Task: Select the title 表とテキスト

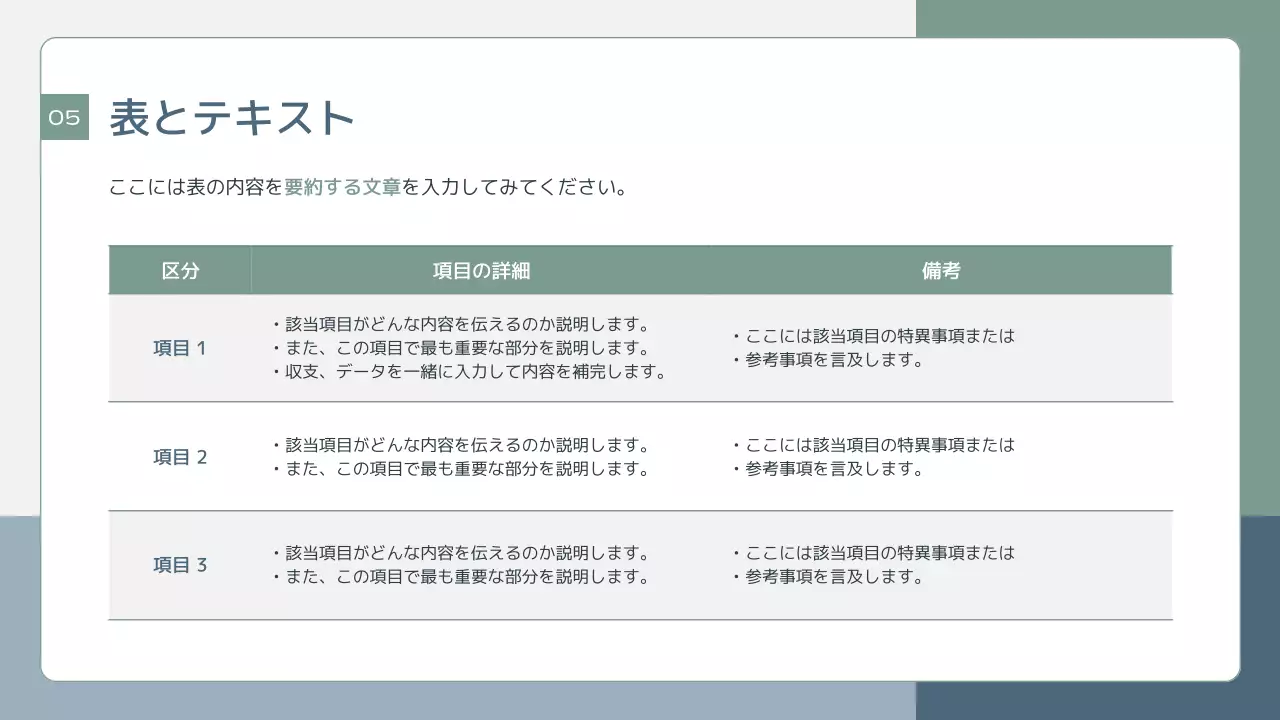Action: pos(230,115)
